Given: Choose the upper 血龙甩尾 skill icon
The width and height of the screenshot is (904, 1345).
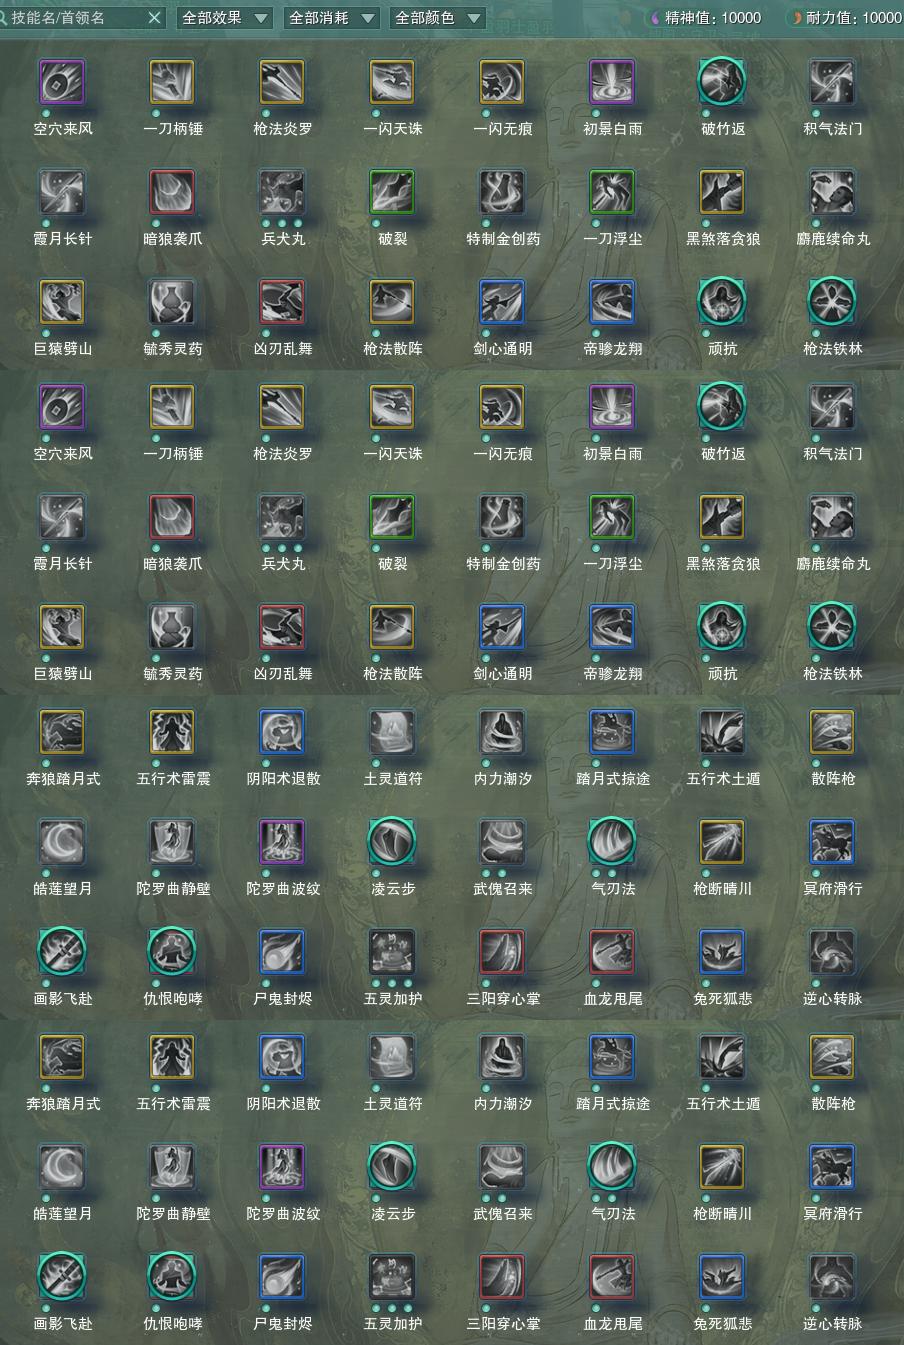Looking at the screenshot, I should click(612, 952).
